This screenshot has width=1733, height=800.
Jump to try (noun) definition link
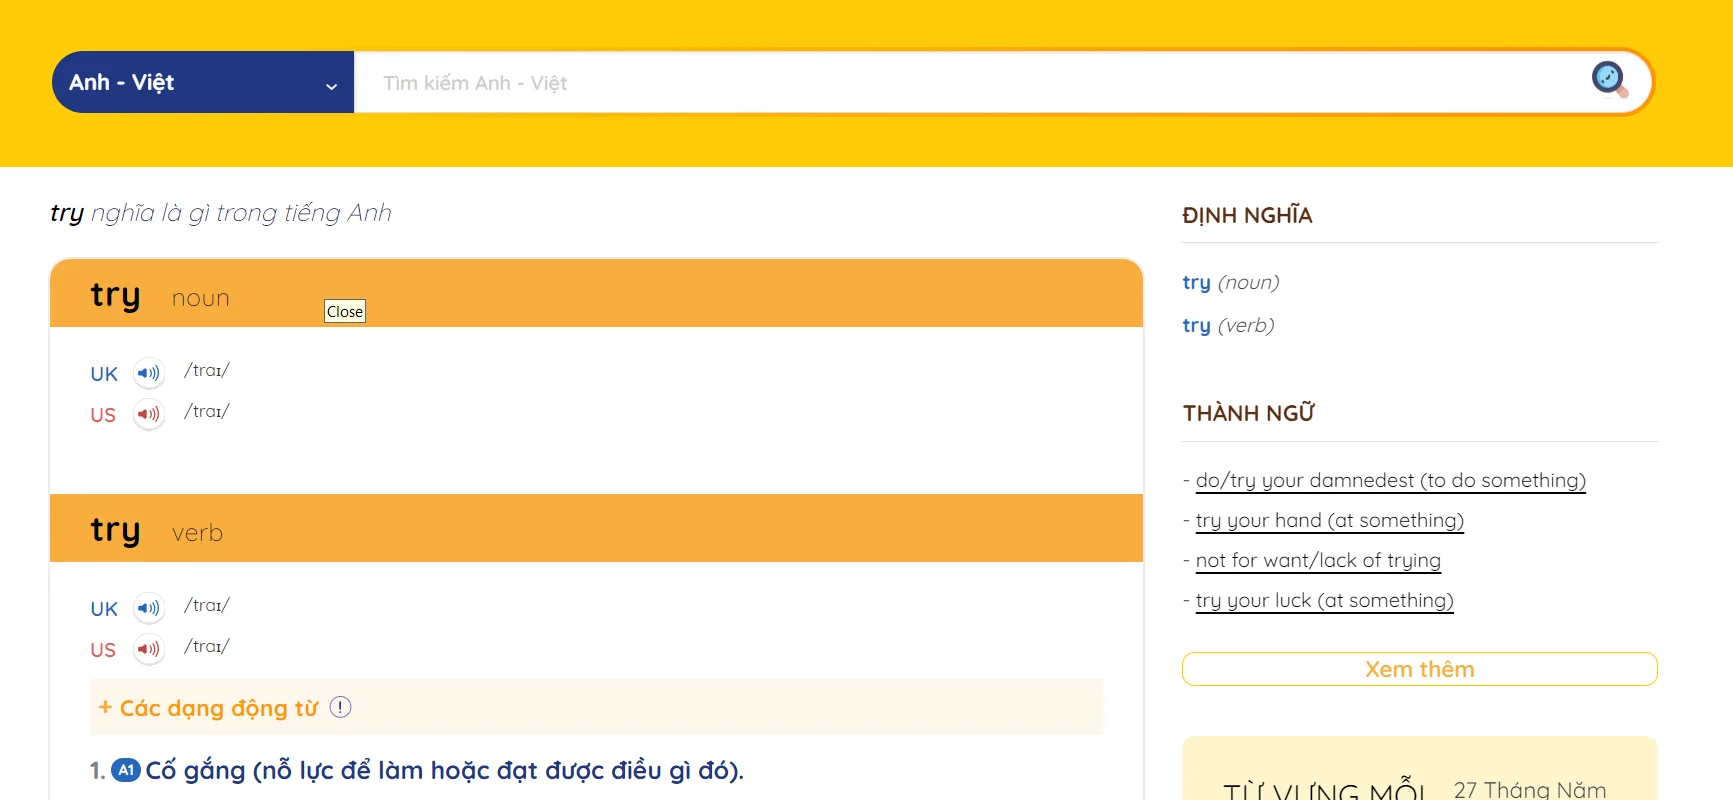tap(1230, 282)
